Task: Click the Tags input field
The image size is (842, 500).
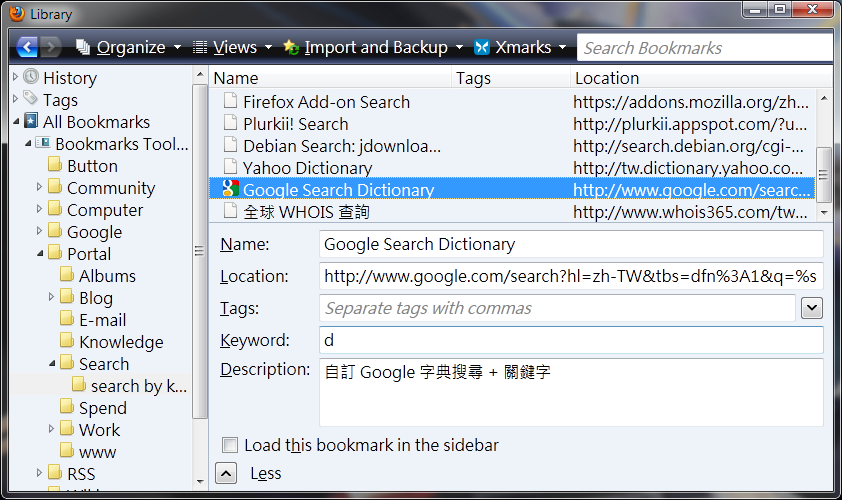Action: (557, 308)
